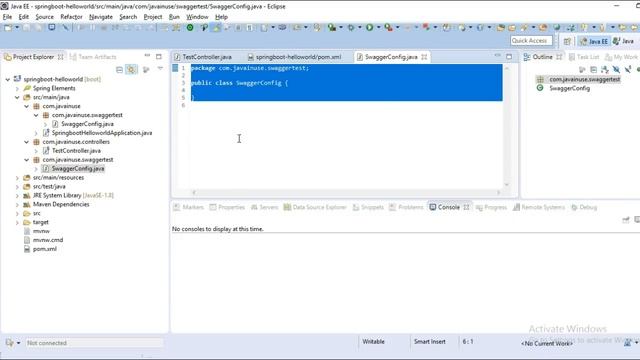Viewport: 640px width, 360px height.
Task: Click the New file dropdown arrow
Action: tap(17, 28)
